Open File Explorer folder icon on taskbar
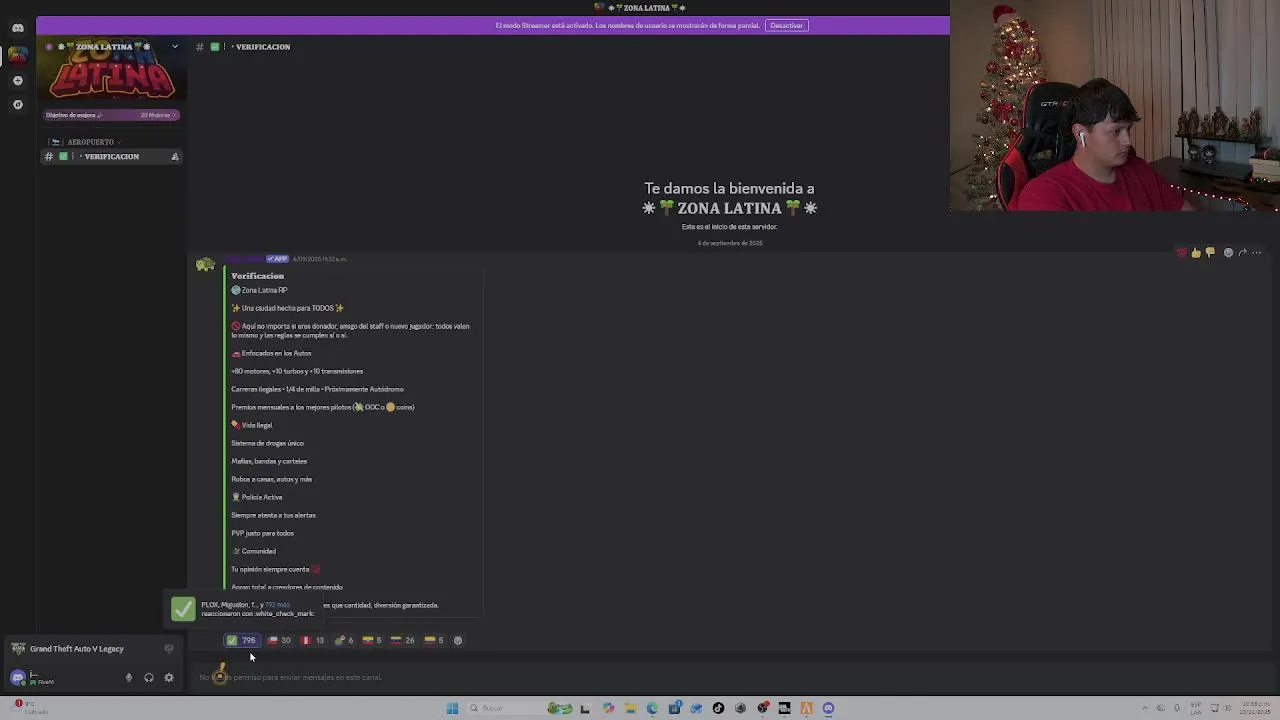The width and height of the screenshot is (1280, 720). [x=630, y=708]
